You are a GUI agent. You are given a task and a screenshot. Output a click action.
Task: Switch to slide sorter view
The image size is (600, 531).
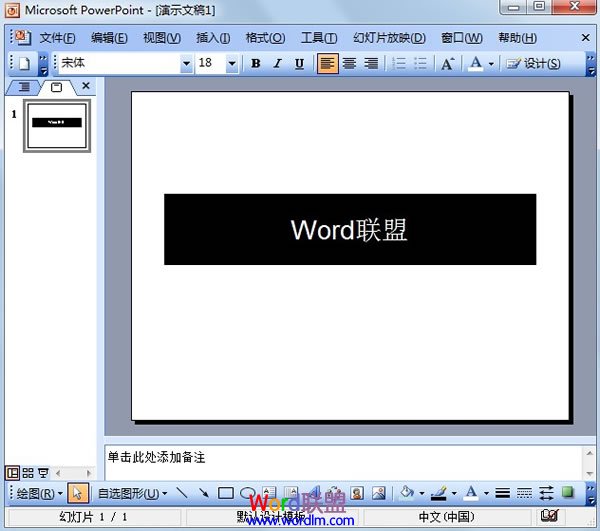pos(28,473)
